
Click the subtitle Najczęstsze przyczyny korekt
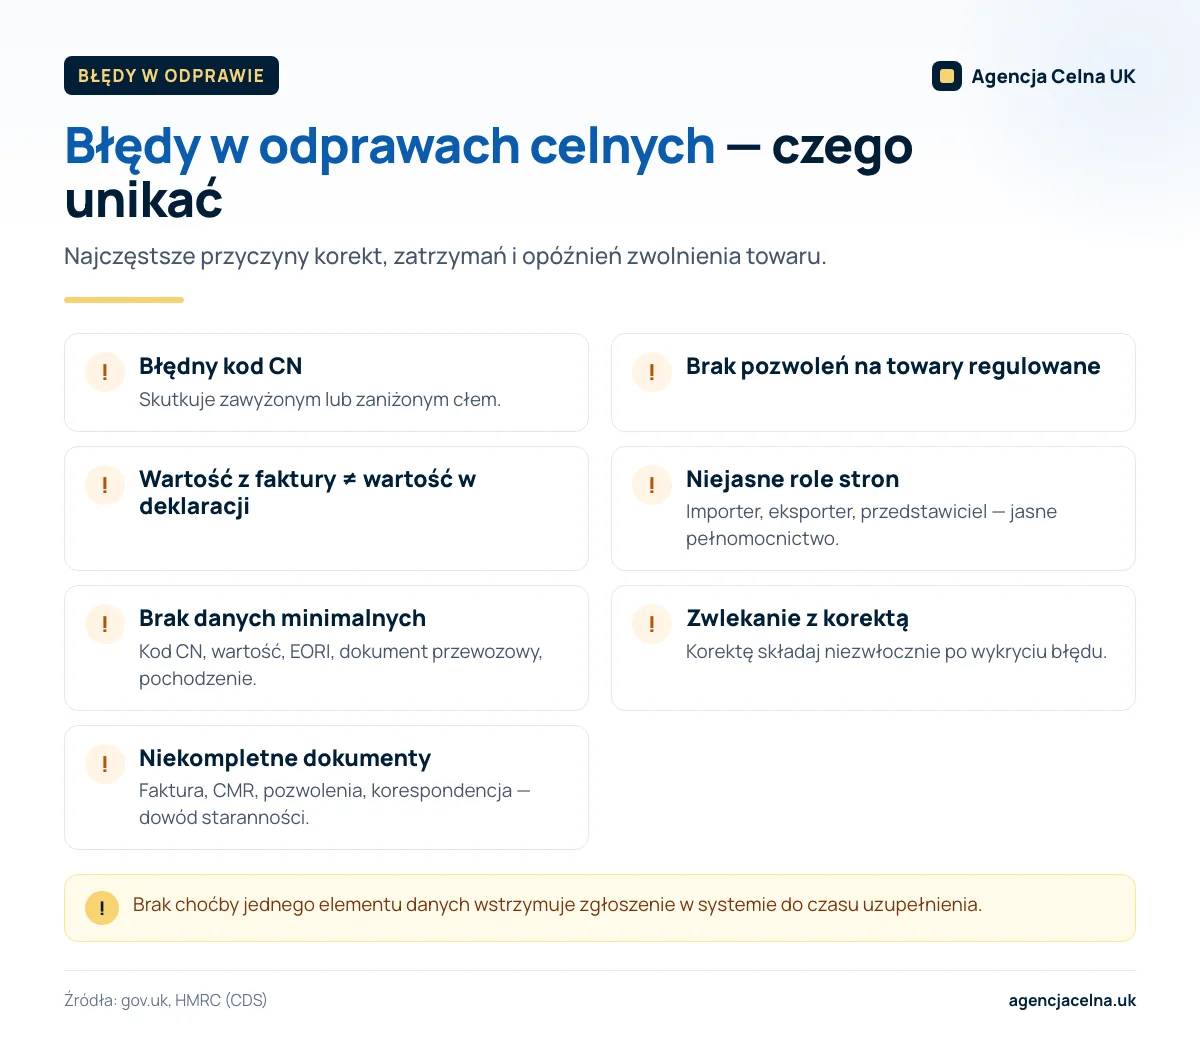pyautogui.click(x=445, y=256)
